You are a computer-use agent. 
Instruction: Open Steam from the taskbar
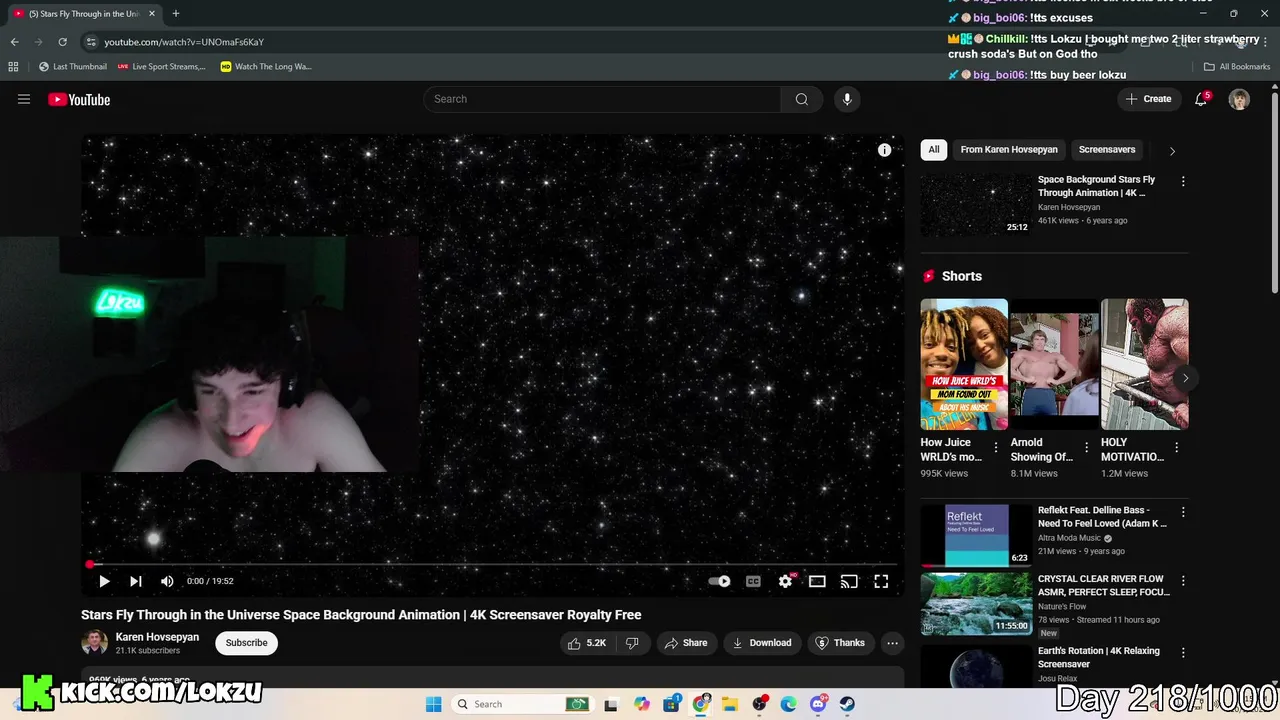[848, 704]
